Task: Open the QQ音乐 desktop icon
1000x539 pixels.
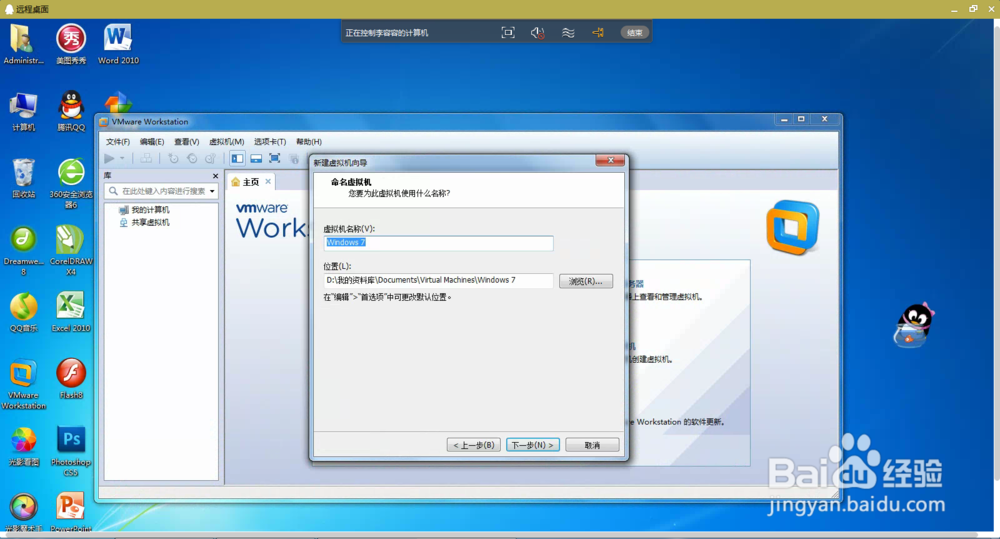Action: pyautogui.click(x=23, y=313)
